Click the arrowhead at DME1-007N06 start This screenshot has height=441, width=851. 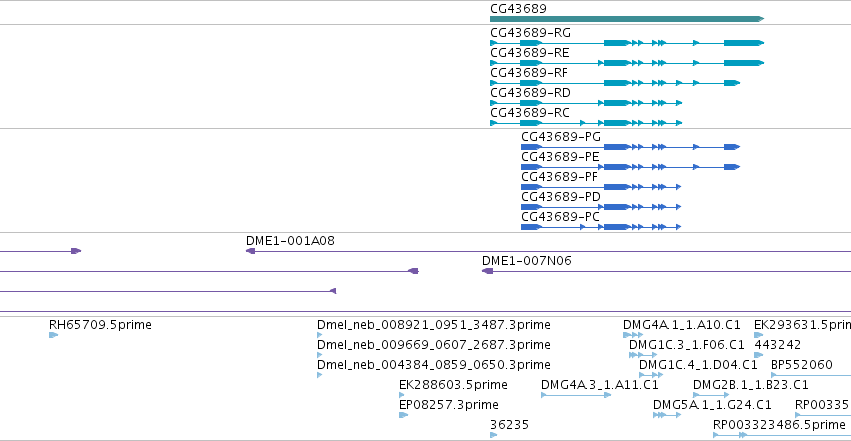click(x=487, y=271)
